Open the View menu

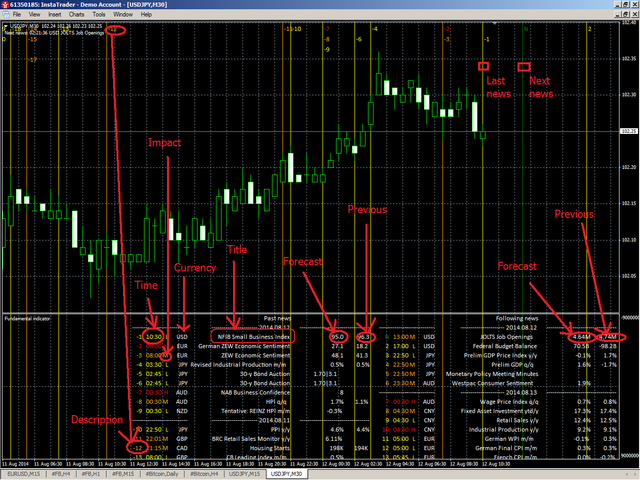34,14
